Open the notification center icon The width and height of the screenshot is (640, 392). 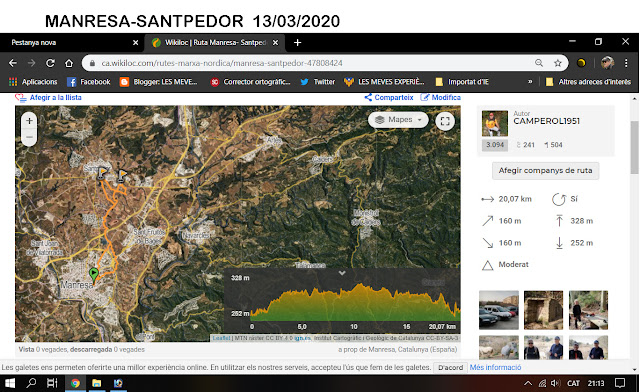pyautogui.click(x=620, y=383)
